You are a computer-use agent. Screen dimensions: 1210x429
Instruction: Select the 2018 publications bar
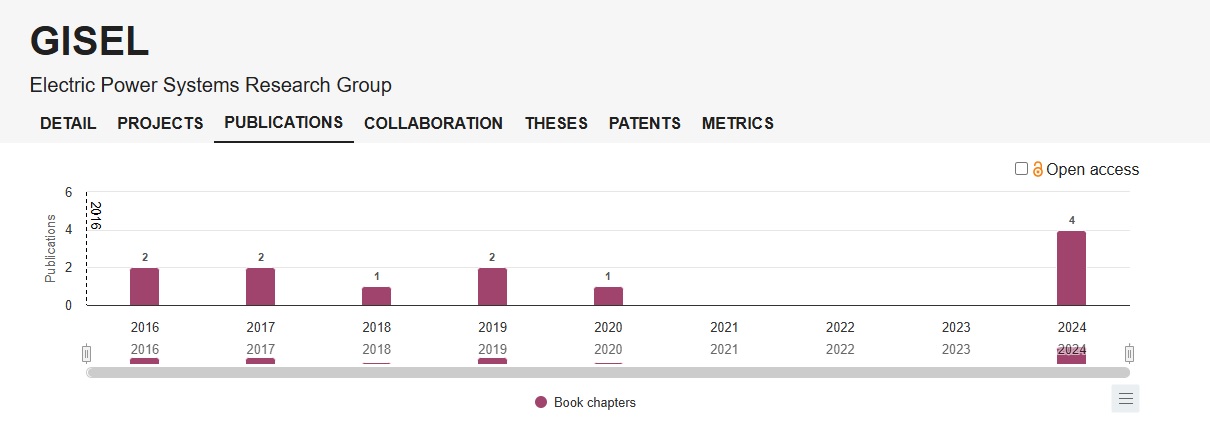pyautogui.click(x=376, y=296)
